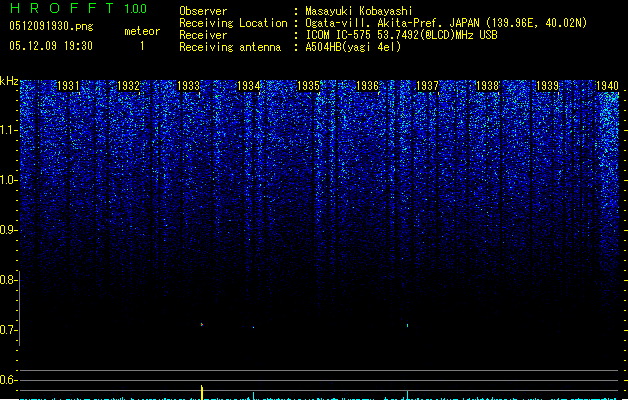This screenshot has width=629, height=400.
Task: Click the meteor count value 1
Action: 142,46
